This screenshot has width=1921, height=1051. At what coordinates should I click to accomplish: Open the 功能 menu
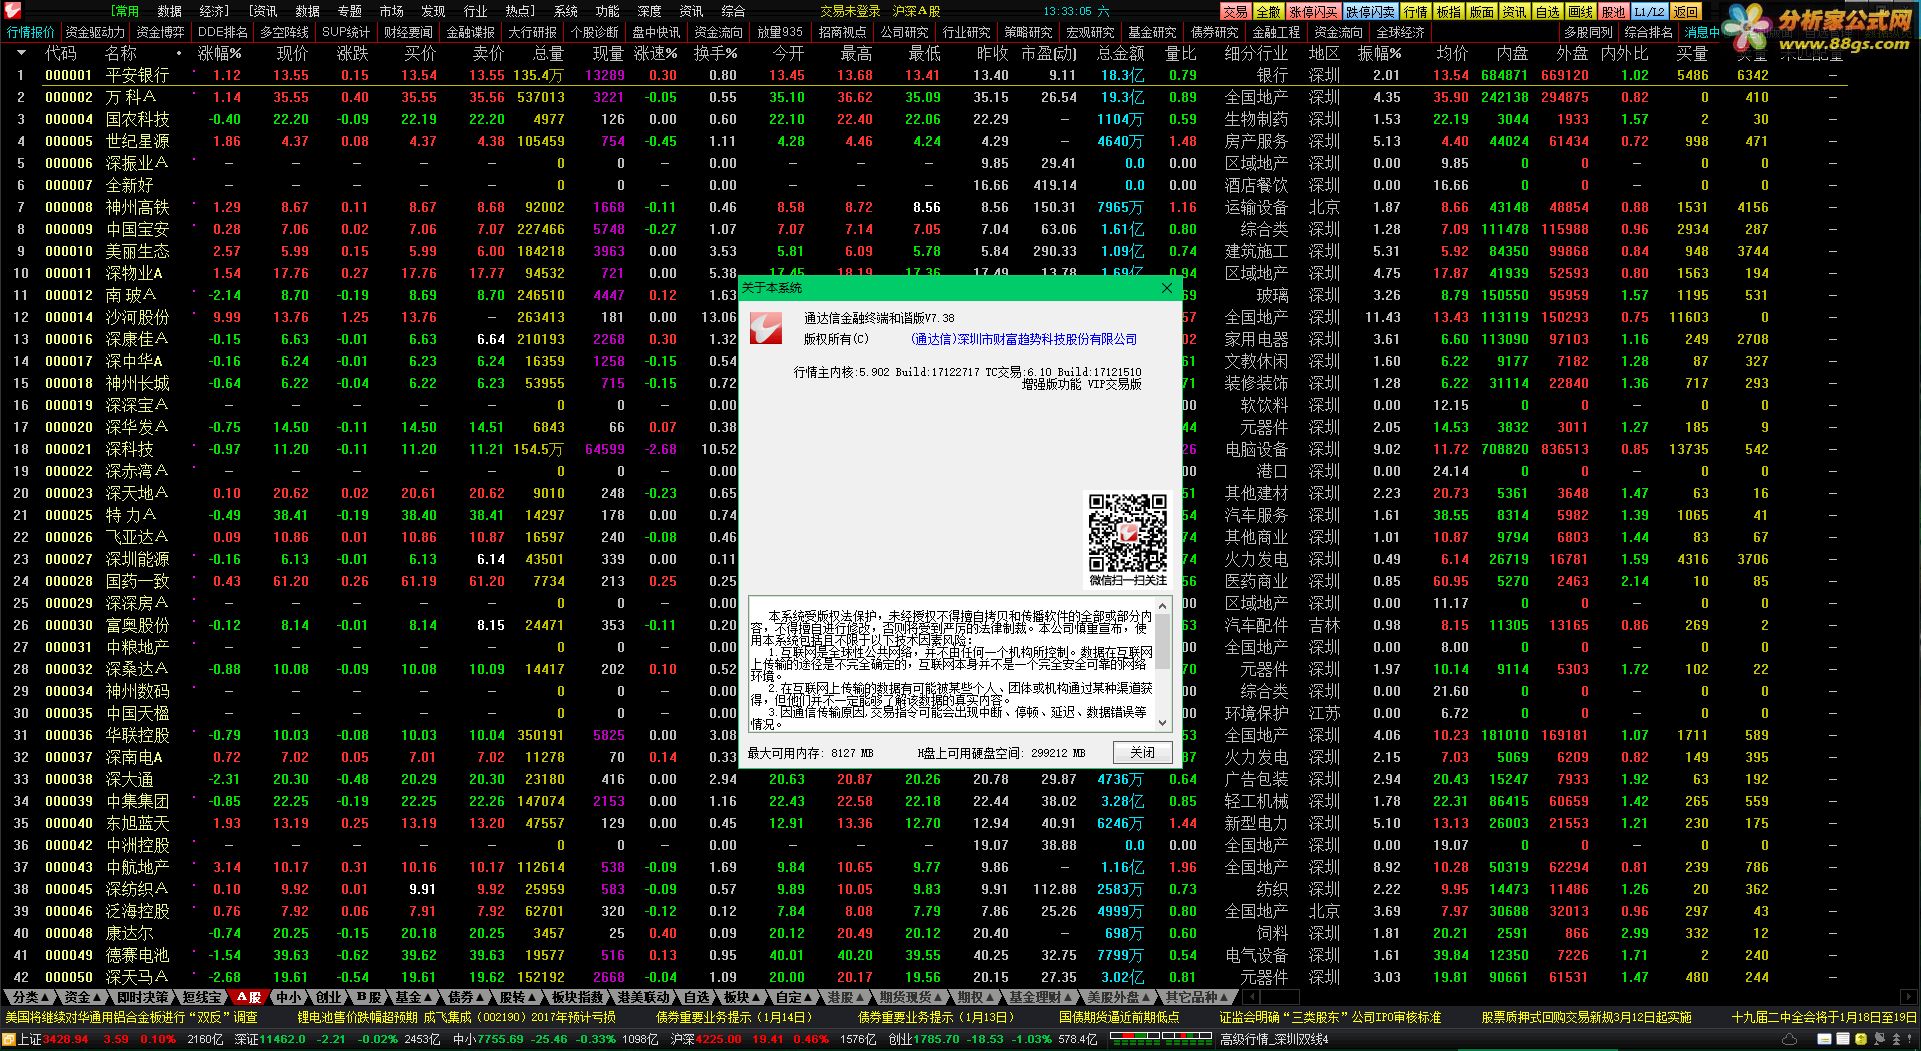point(607,11)
